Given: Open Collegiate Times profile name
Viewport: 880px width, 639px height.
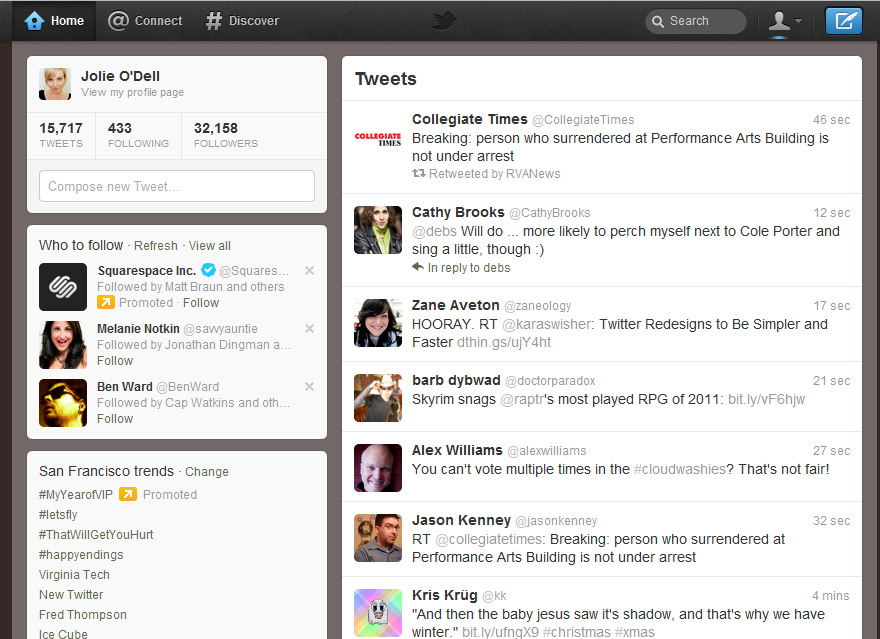Looking at the screenshot, I should coord(470,119).
